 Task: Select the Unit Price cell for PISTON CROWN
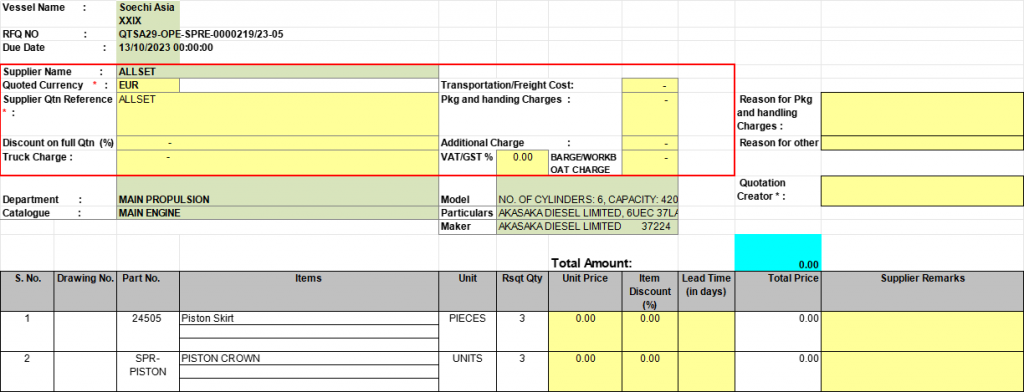coord(586,372)
